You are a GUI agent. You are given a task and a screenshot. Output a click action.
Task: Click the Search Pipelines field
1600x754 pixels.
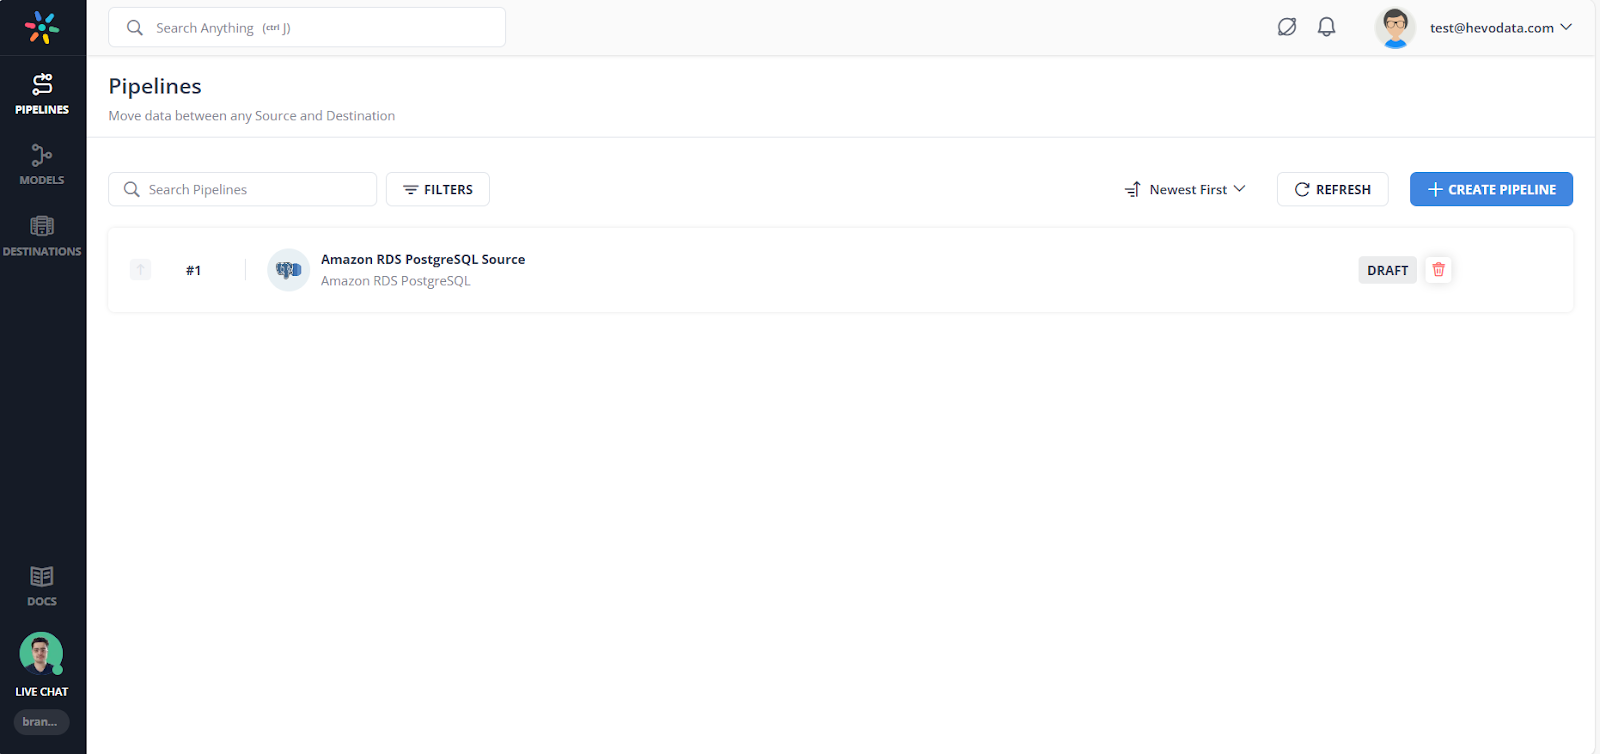click(x=243, y=189)
